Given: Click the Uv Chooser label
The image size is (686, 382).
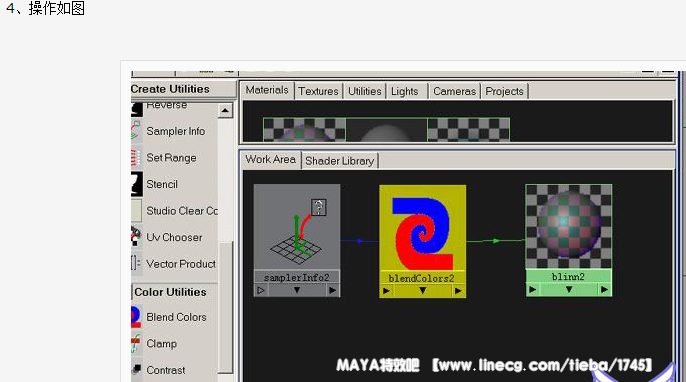Looking at the screenshot, I should pyautogui.click(x=174, y=237).
